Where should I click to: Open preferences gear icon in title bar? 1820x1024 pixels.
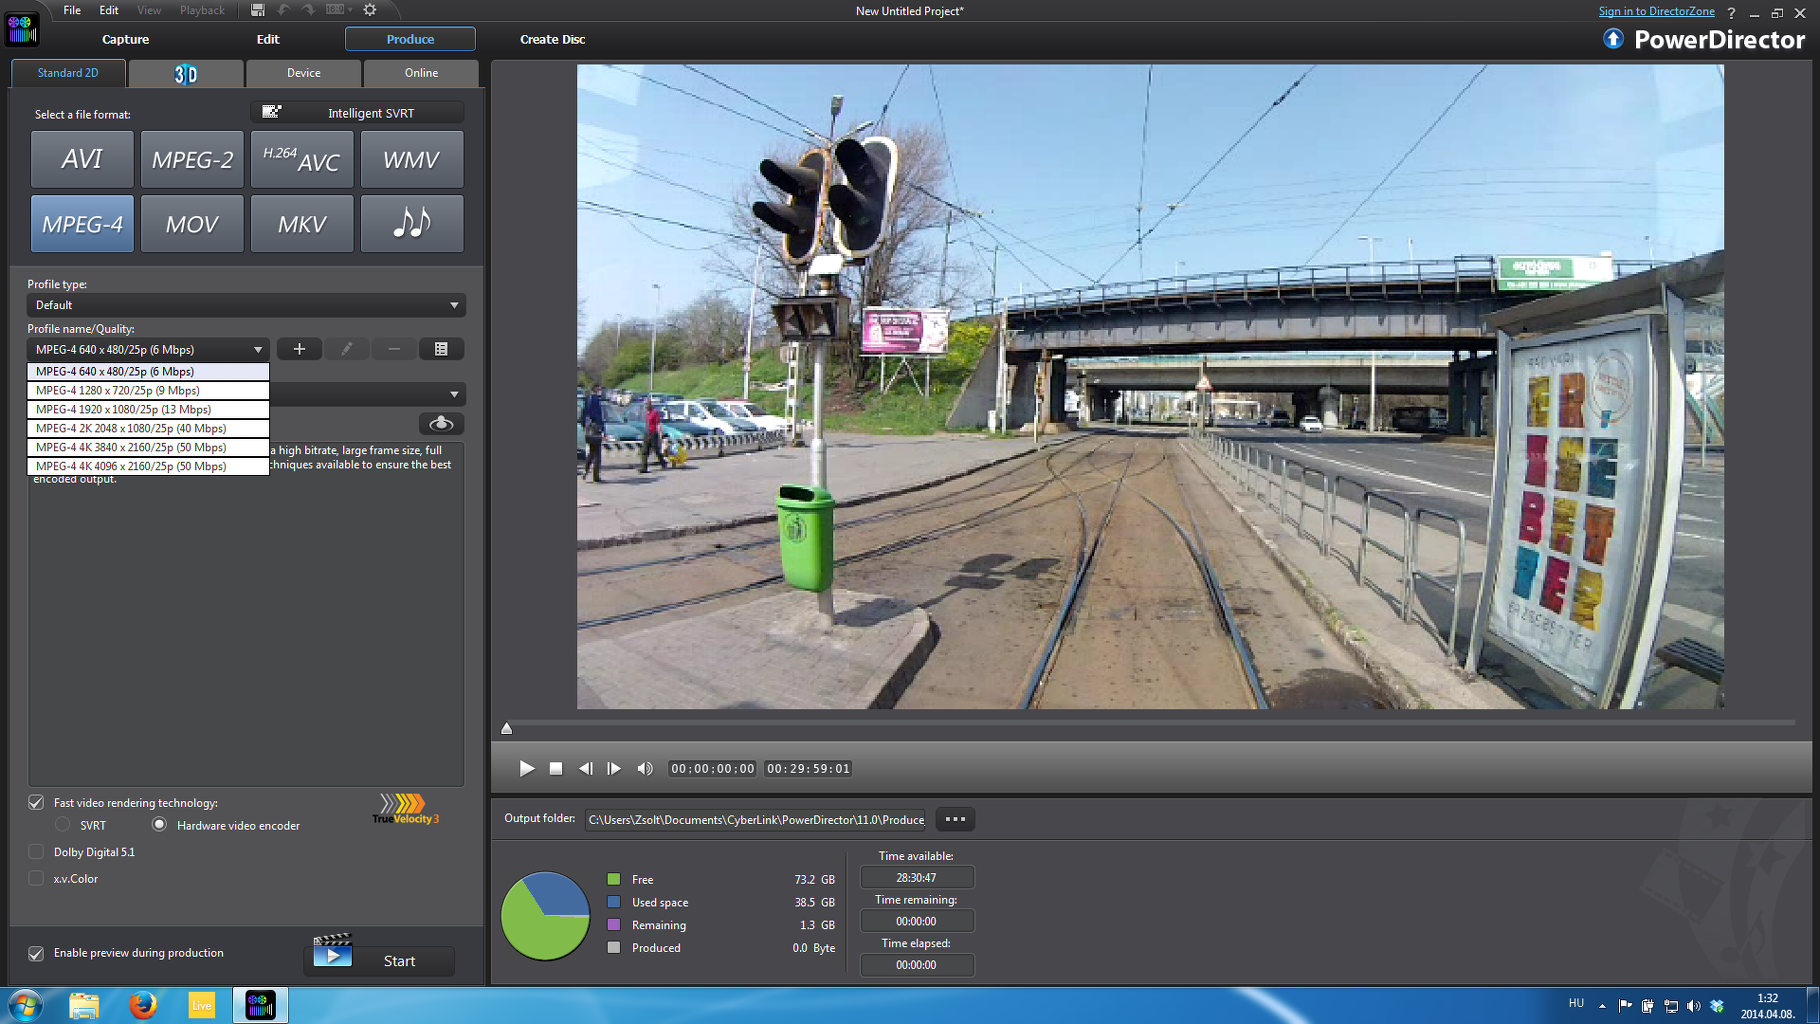(370, 10)
